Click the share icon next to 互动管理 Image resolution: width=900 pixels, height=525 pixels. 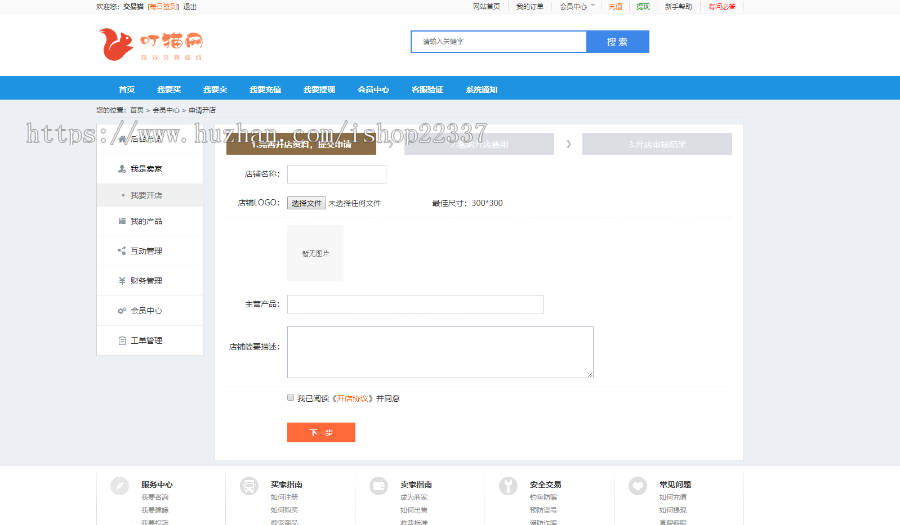pyautogui.click(x=122, y=251)
